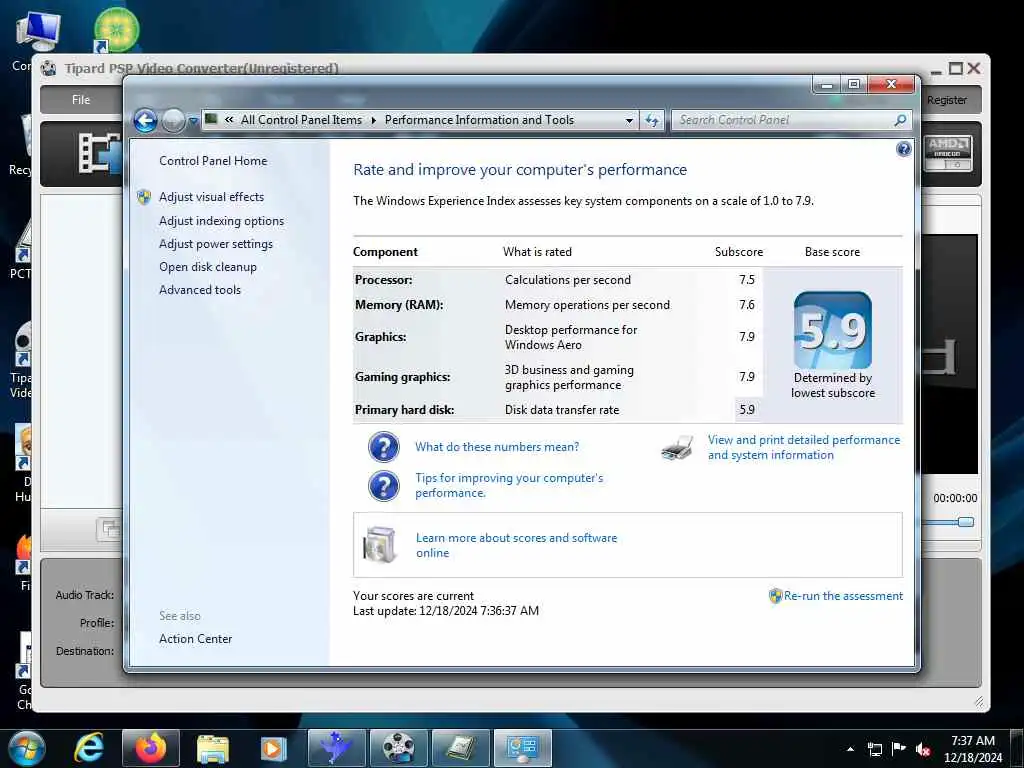Open Adjust power settings

[x=216, y=244]
